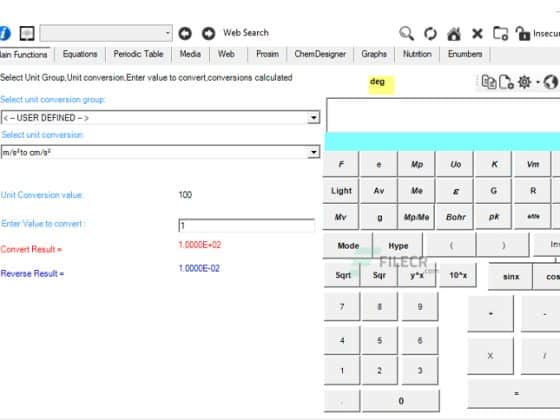Click the equals button
This screenshot has width=560, height=420.
click(514, 394)
